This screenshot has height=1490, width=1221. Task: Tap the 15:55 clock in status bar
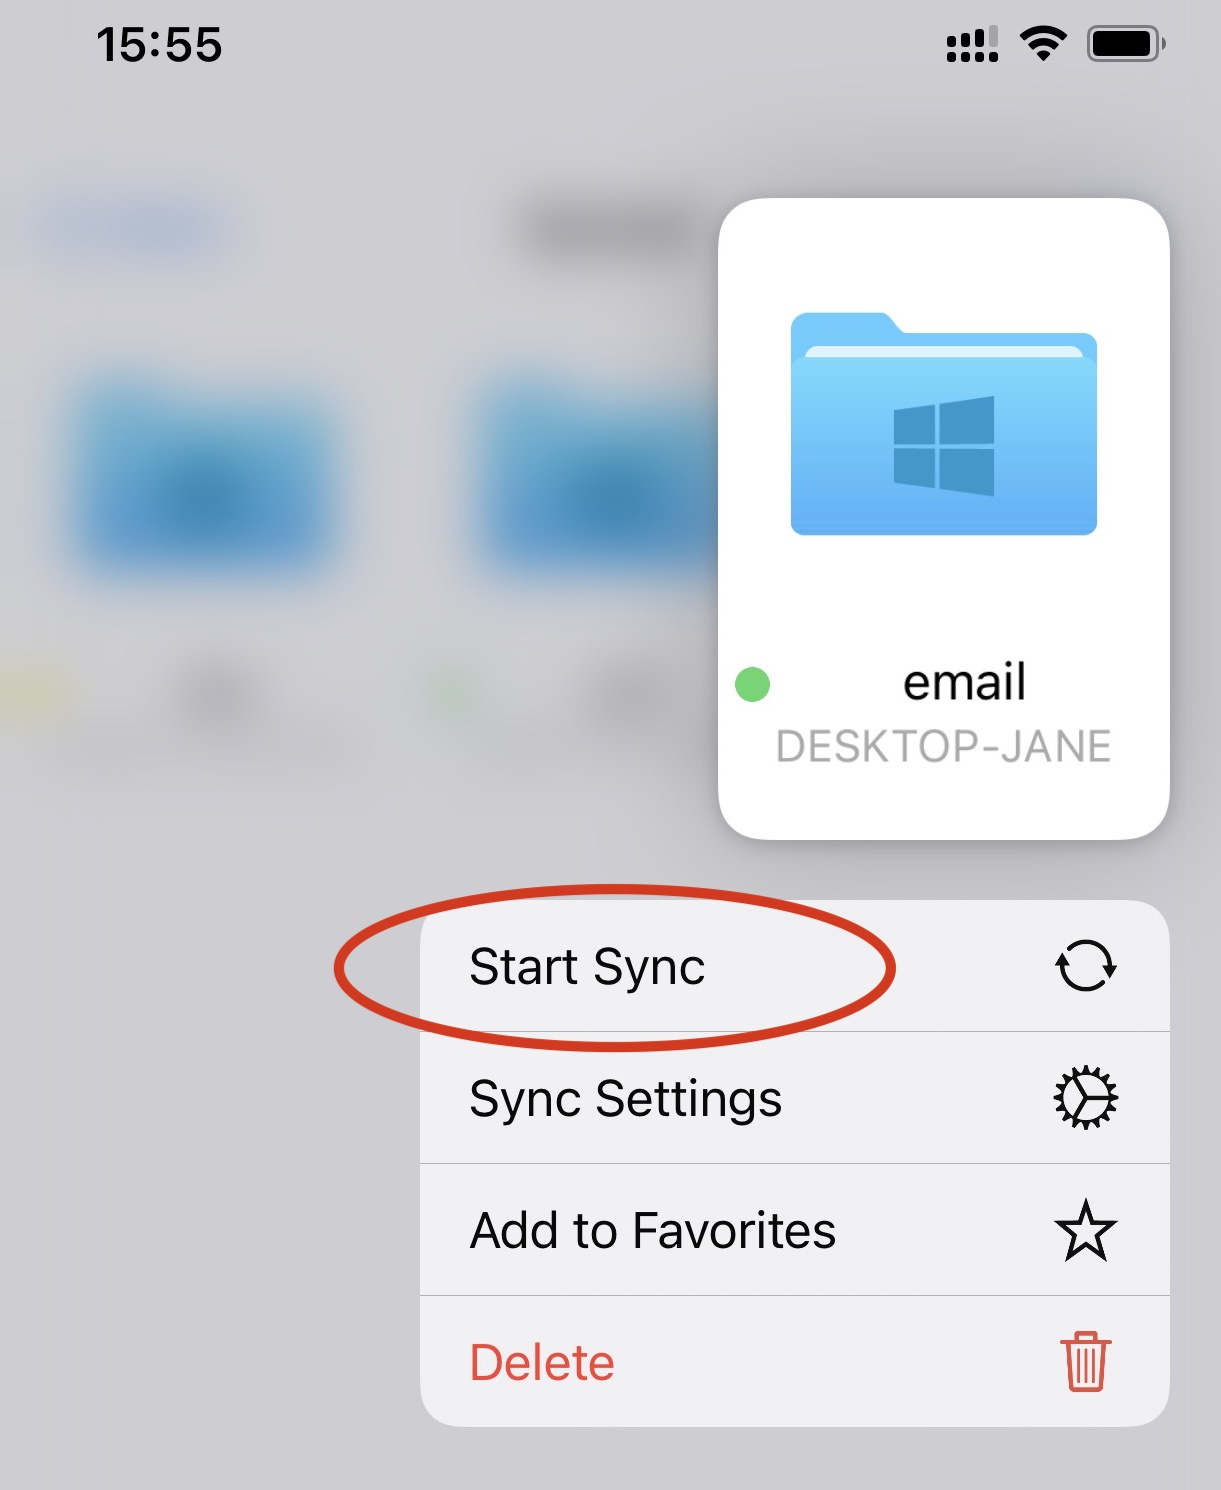159,45
